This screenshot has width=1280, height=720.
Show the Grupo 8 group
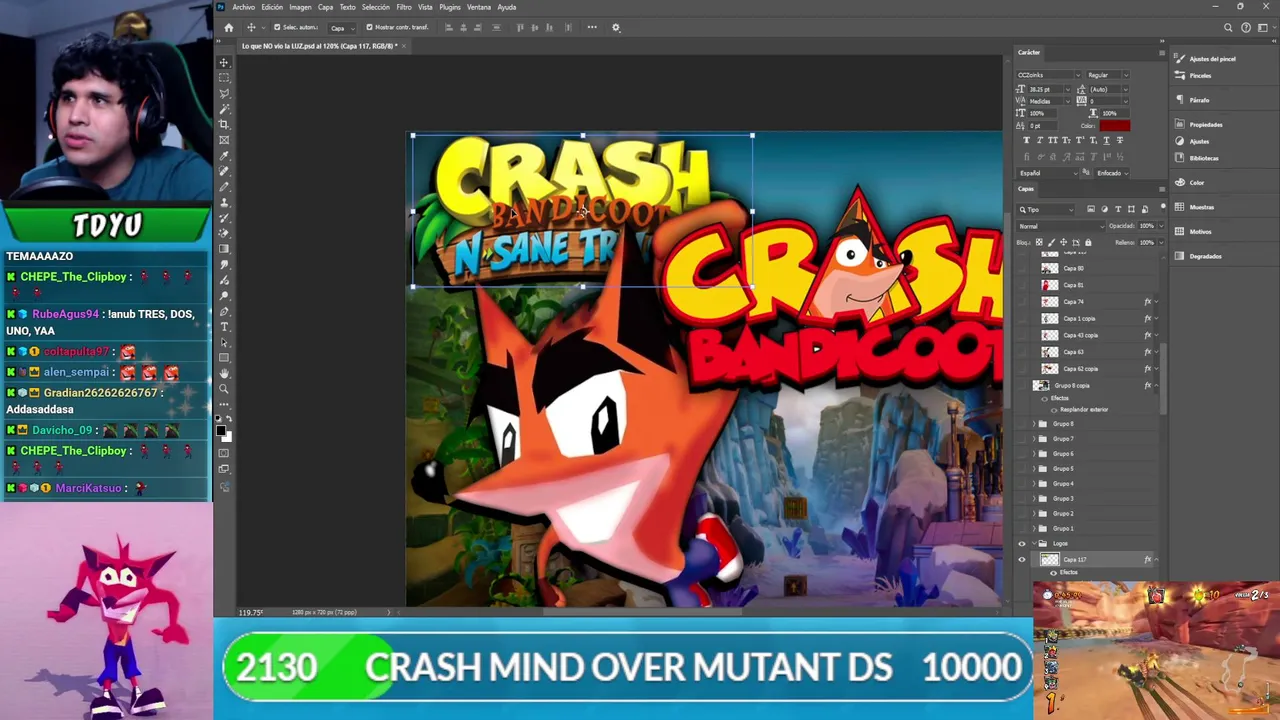point(1022,424)
